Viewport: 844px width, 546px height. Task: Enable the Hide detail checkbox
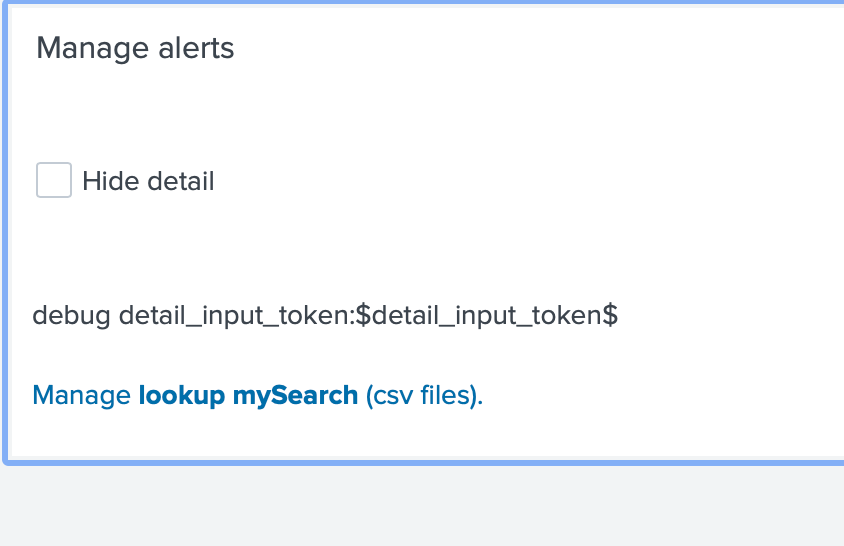coord(54,181)
